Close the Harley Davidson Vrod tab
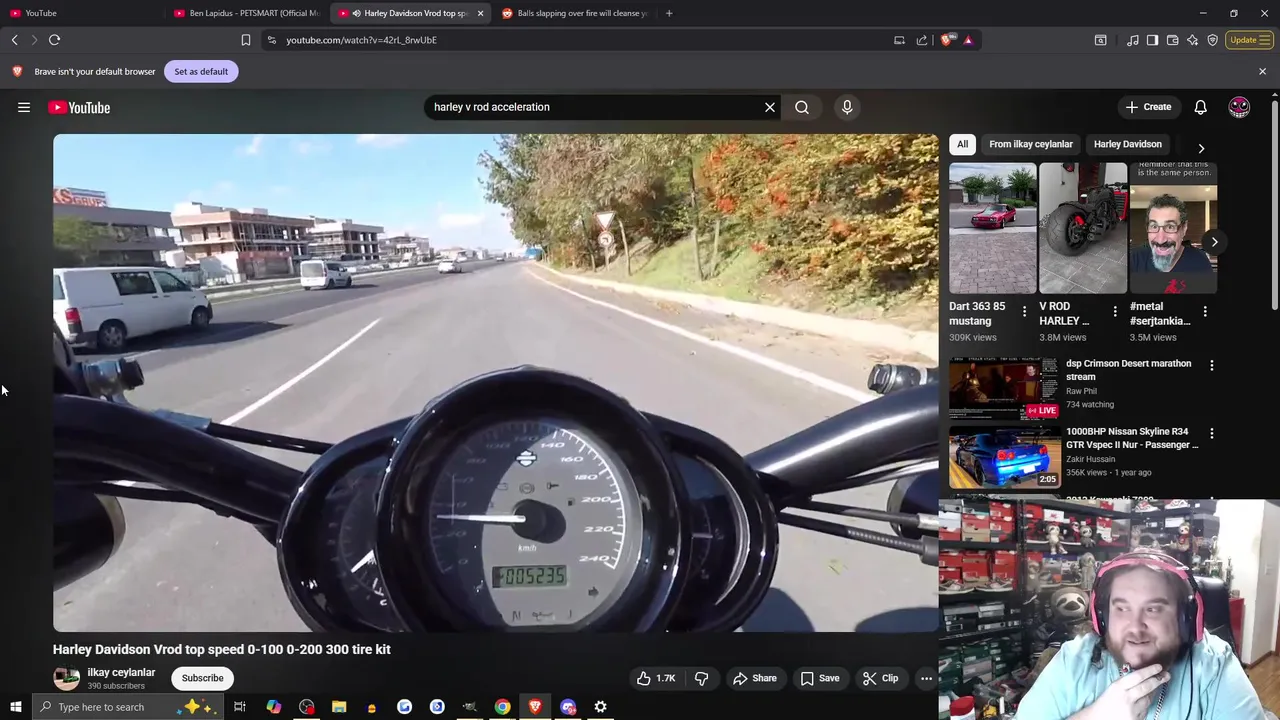This screenshot has width=1280, height=720. [x=480, y=13]
